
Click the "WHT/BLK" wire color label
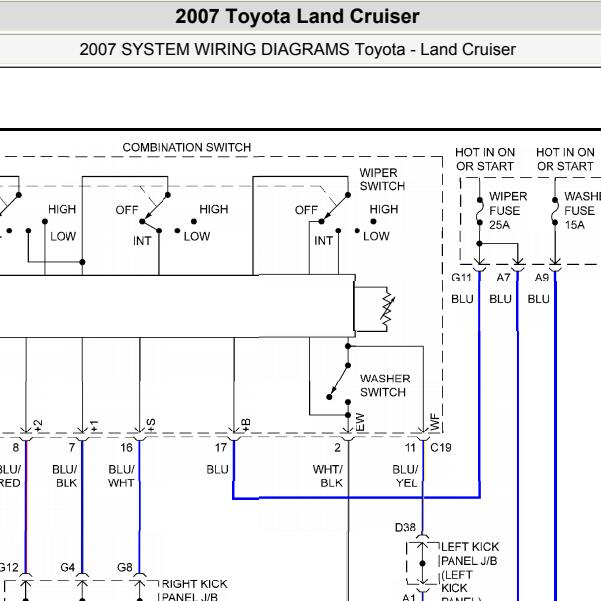(328, 476)
